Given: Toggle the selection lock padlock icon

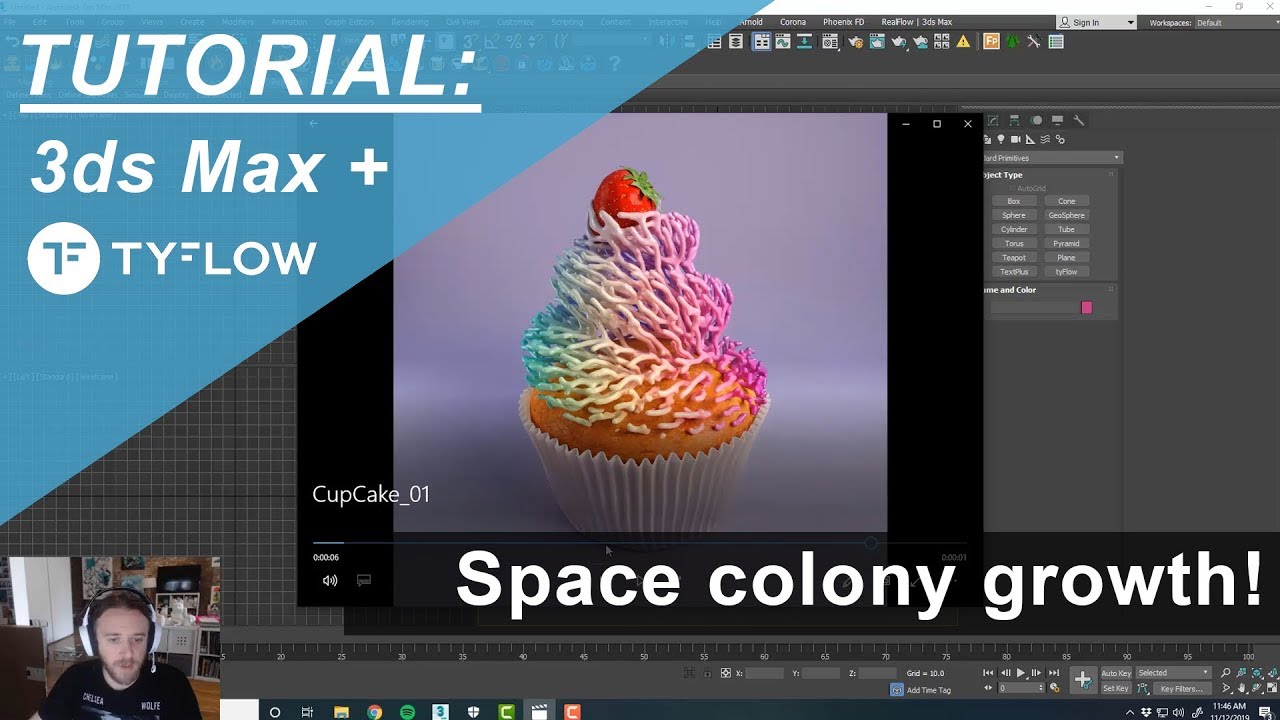Looking at the screenshot, I should (708, 673).
